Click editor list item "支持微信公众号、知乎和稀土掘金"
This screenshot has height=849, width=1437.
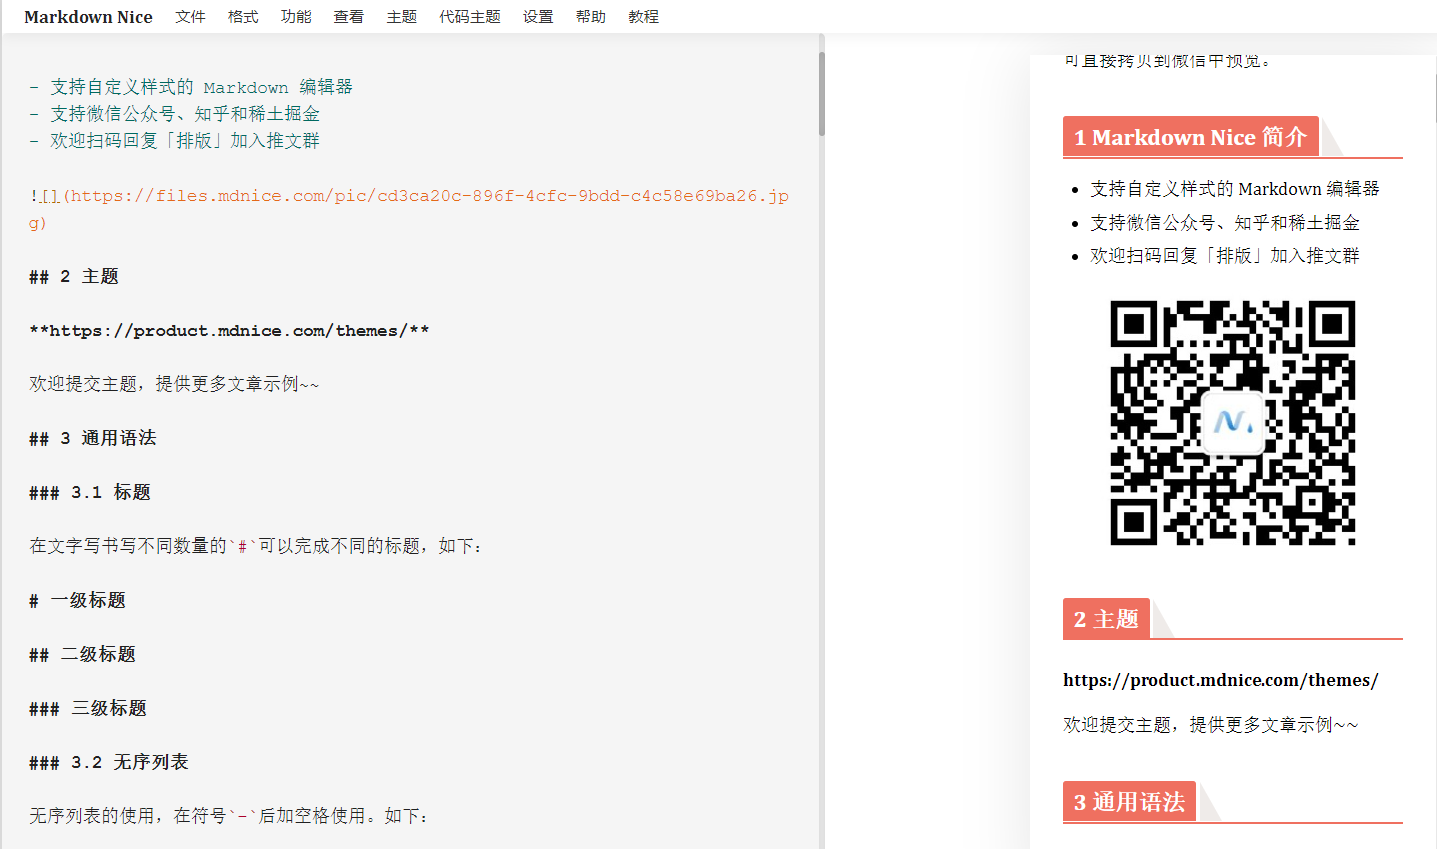click(185, 114)
